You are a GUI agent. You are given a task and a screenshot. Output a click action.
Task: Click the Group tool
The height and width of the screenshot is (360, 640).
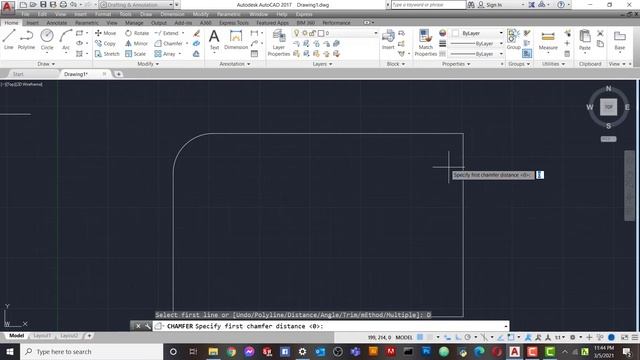pyautogui.click(x=513, y=39)
